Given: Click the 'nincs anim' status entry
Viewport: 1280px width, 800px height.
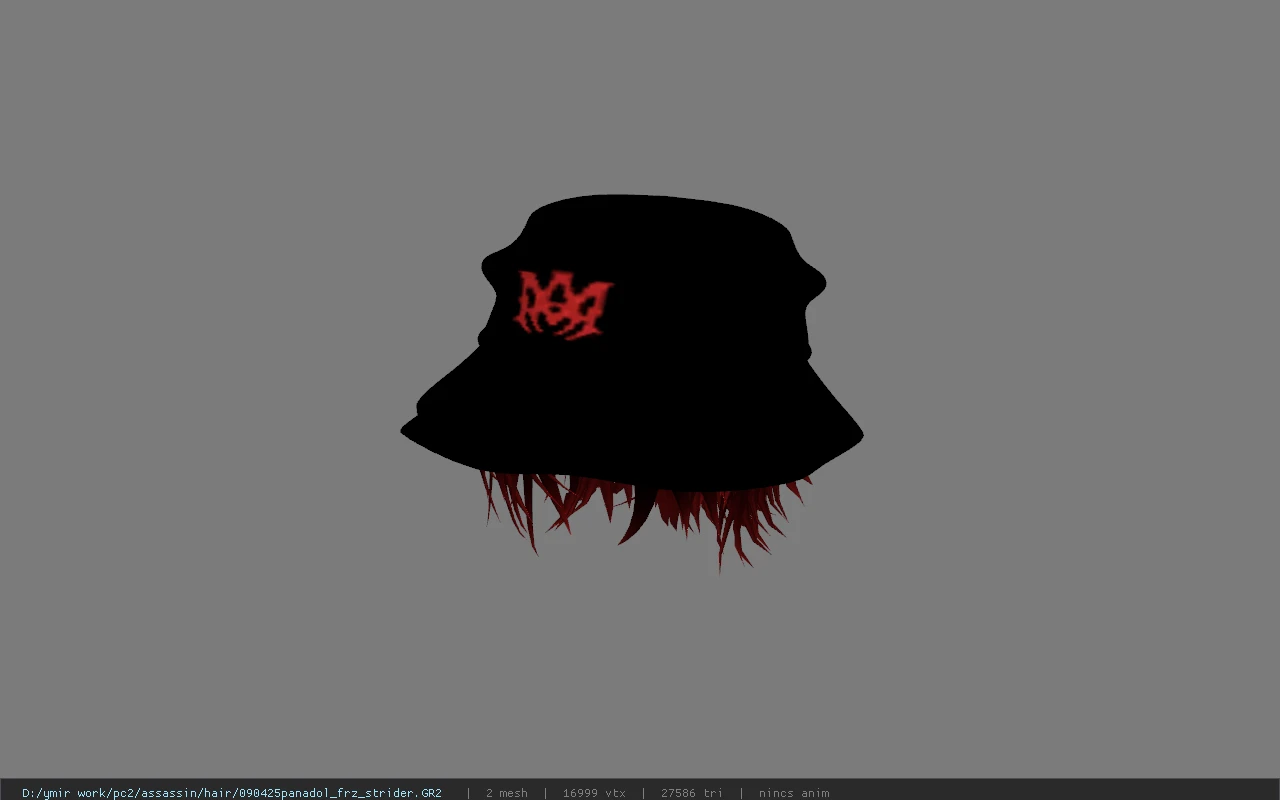Looking at the screenshot, I should coord(794,793).
